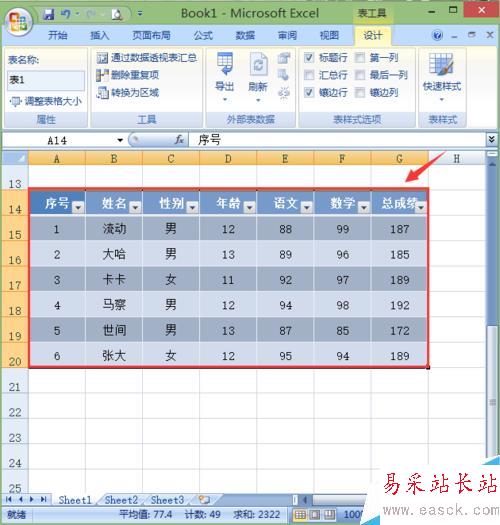This screenshot has height=525, width=500.
Task: Switch to Page Break Preview
Action: [x=329, y=514]
